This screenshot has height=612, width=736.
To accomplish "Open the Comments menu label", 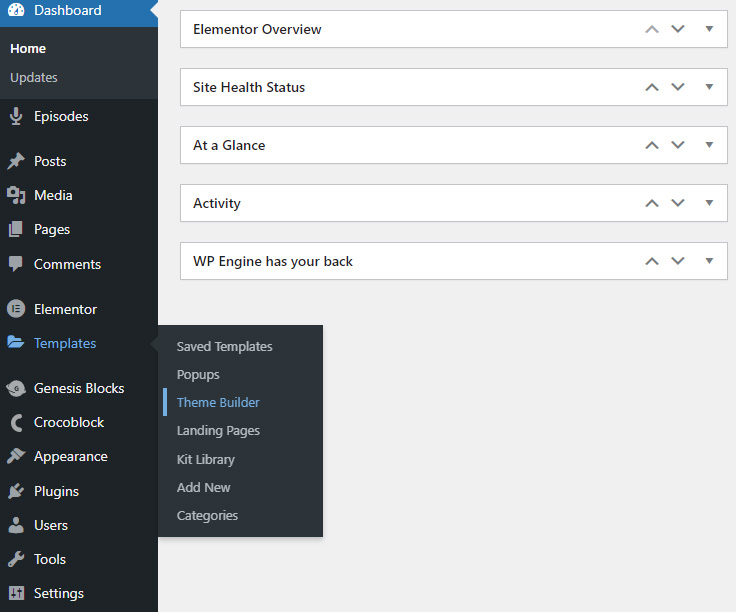I will tap(67, 264).
